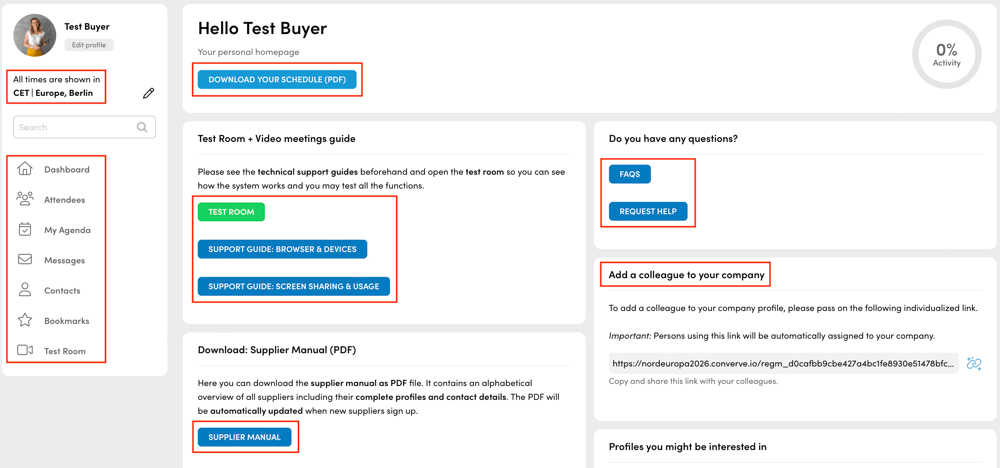Click the My Agenda calendar icon
1000x468 pixels.
[25, 229]
